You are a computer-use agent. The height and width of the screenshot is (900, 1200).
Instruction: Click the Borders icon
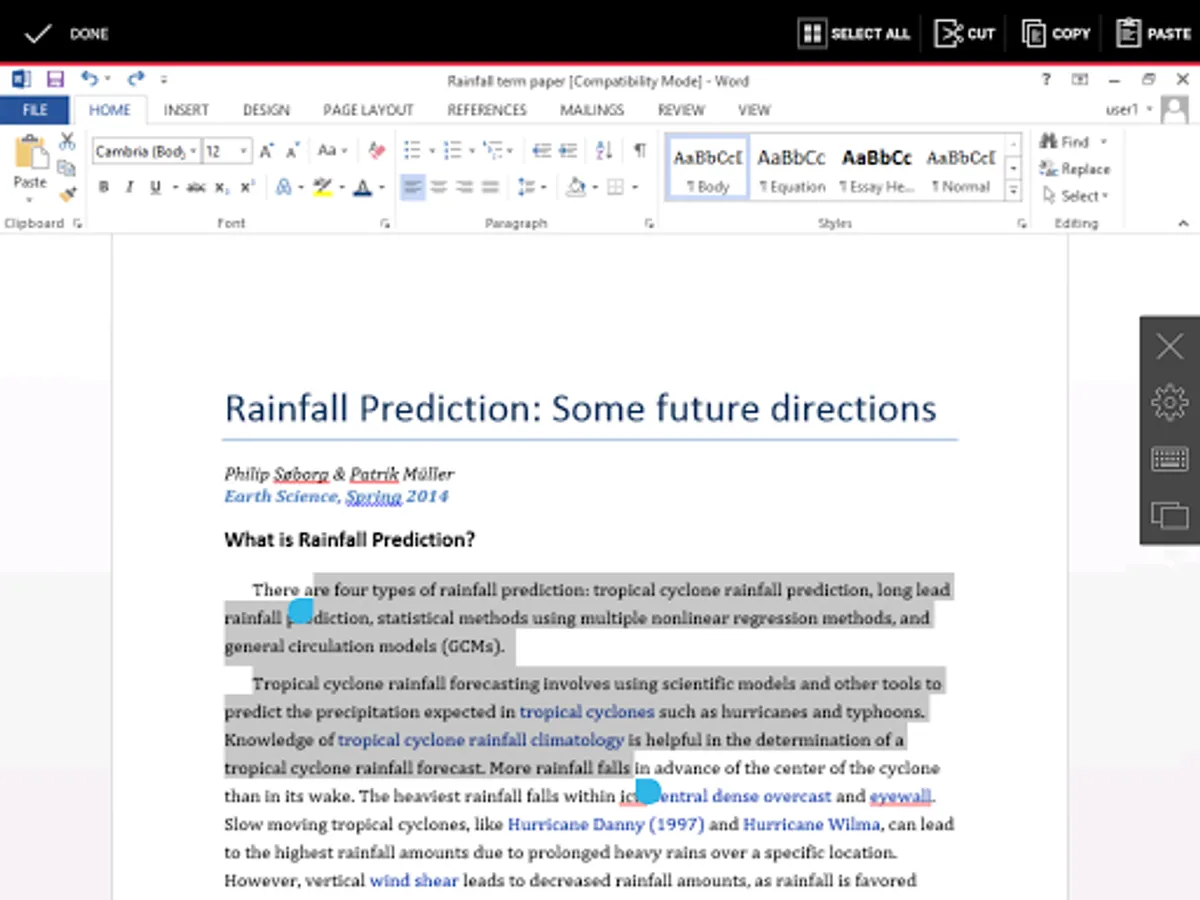(x=616, y=187)
